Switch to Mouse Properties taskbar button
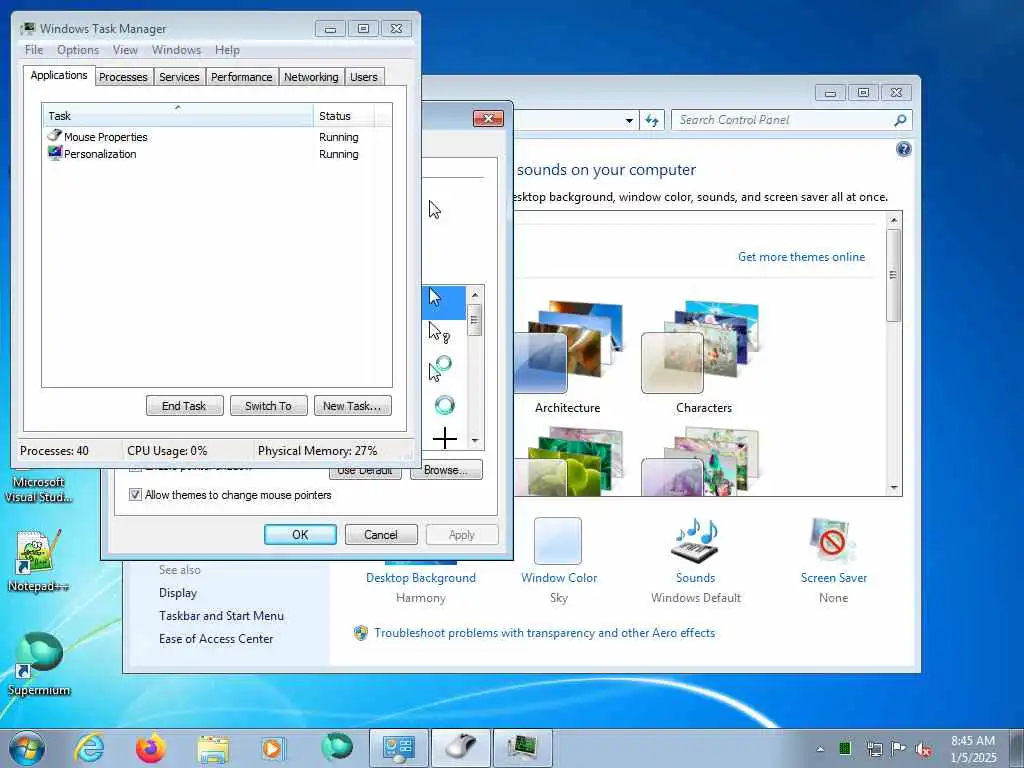The image size is (1024, 768). pyautogui.click(x=461, y=748)
